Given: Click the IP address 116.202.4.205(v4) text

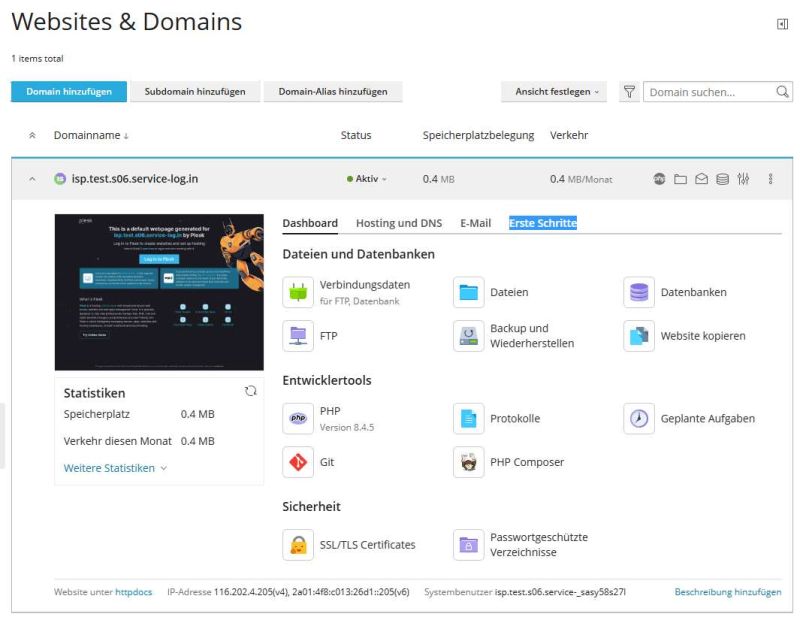Looking at the screenshot, I should (251, 592).
